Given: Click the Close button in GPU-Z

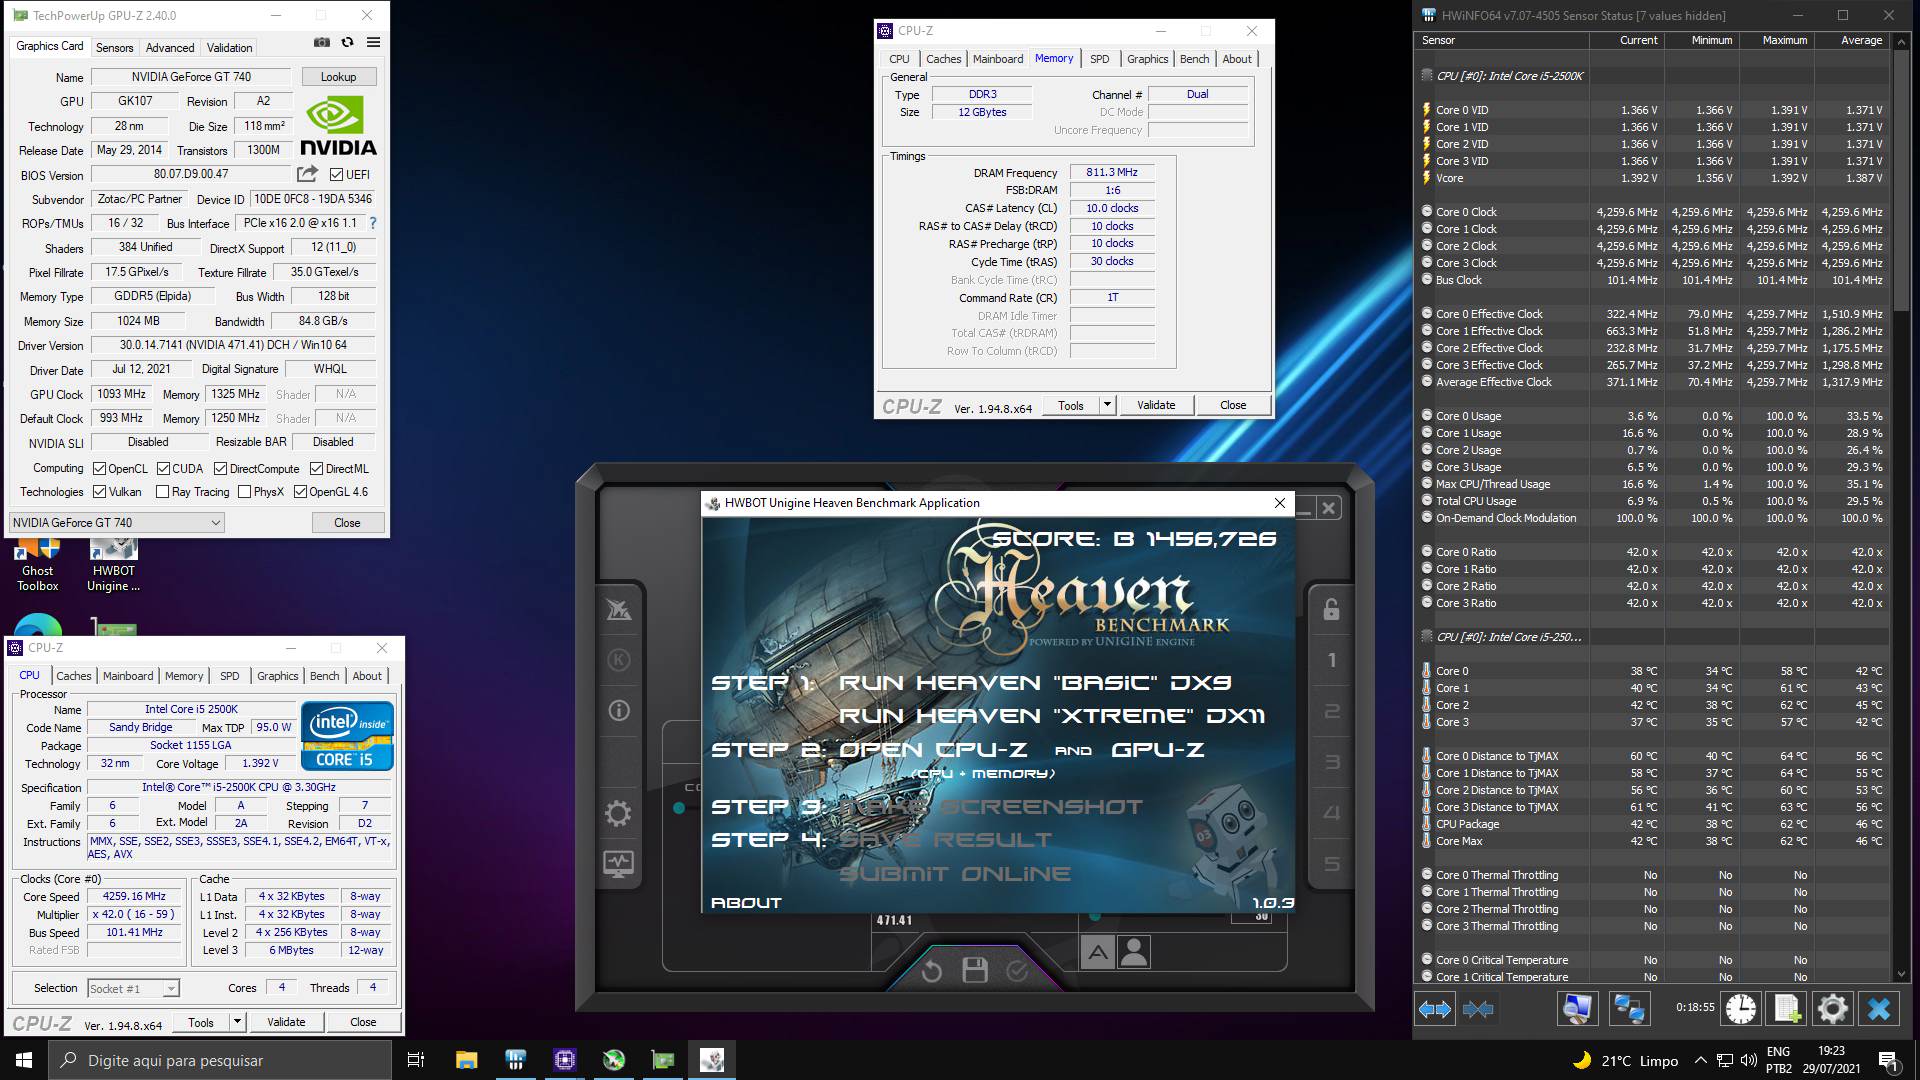Looking at the screenshot, I should coord(347,523).
